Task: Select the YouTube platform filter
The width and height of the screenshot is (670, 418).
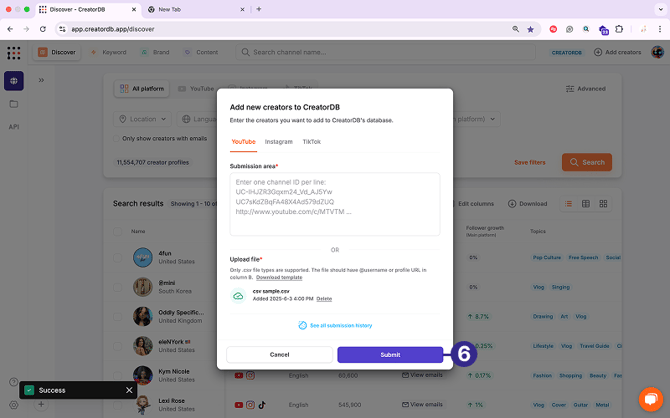Action: [x=196, y=88]
